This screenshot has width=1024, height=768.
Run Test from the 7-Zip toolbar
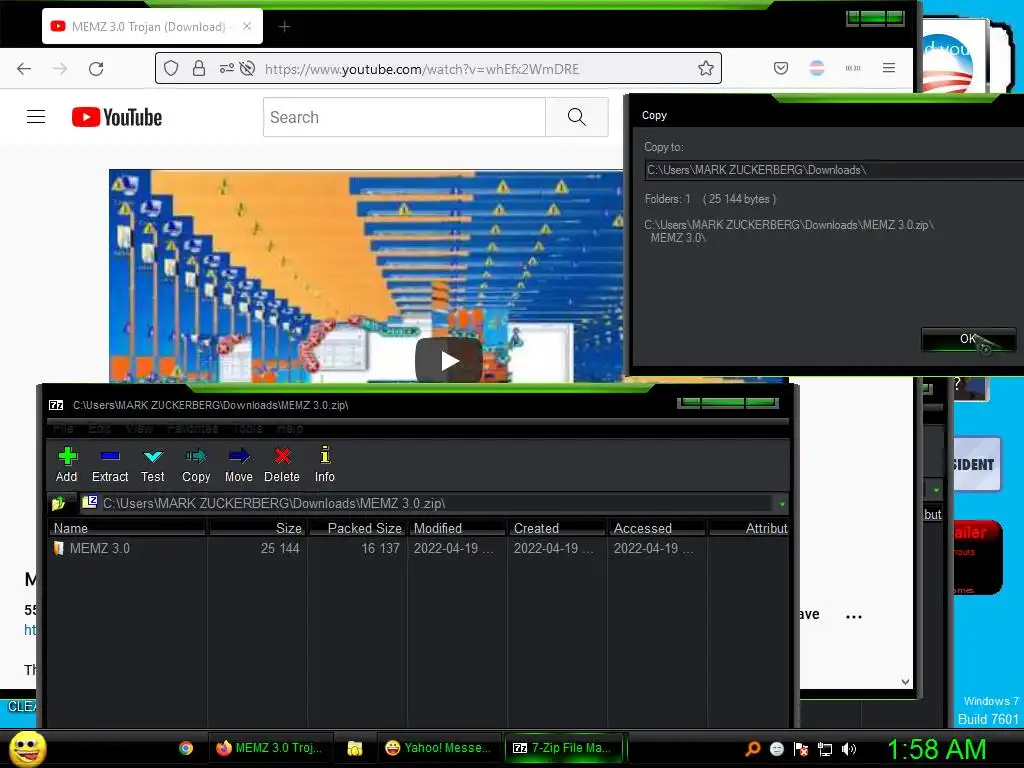coord(153,465)
